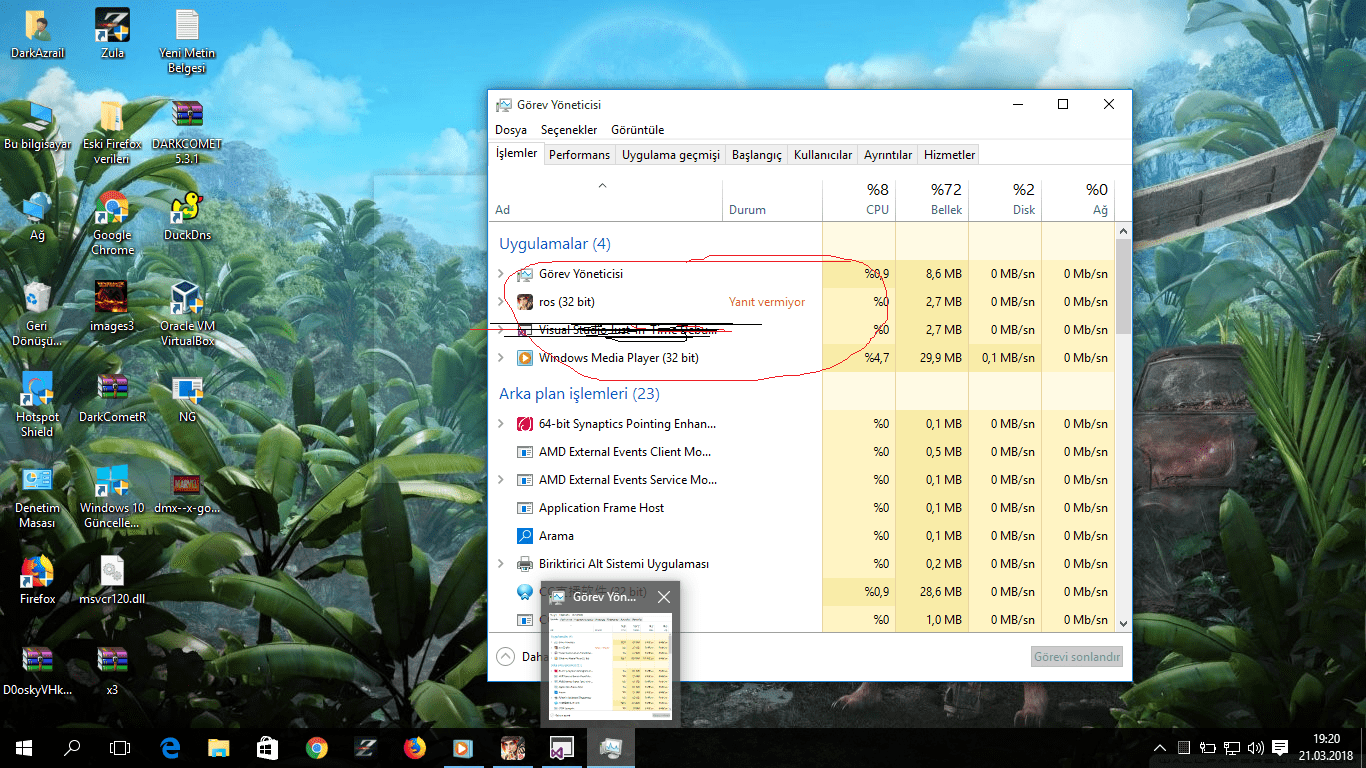The height and width of the screenshot is (768, 1366).
Task: Switch to the Hizmetler tab
Action: 949,155
